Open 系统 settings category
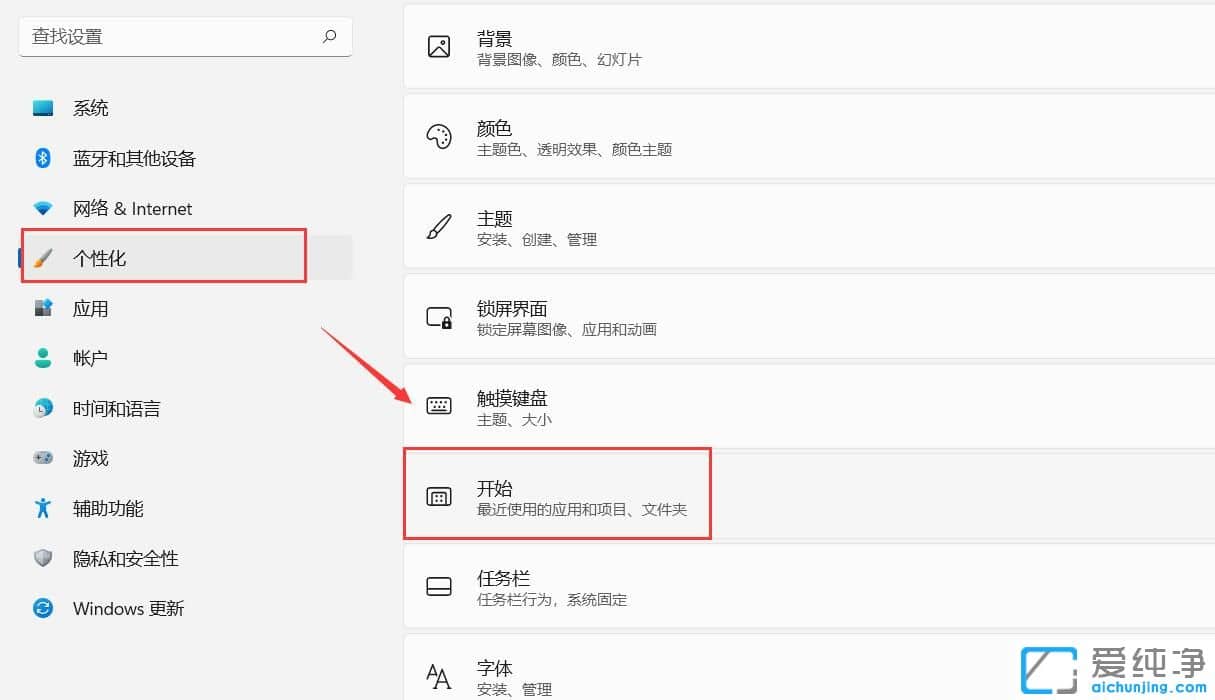The width and height of the screenshot is (1215, 700). [186, 108]
